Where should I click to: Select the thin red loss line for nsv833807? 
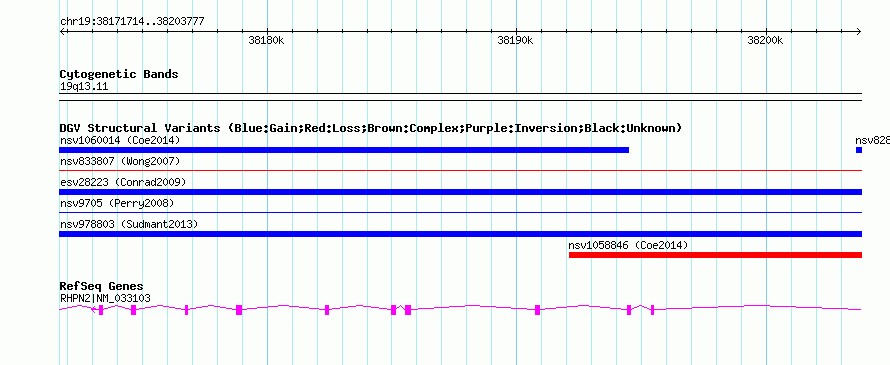[x=460, y=170]
